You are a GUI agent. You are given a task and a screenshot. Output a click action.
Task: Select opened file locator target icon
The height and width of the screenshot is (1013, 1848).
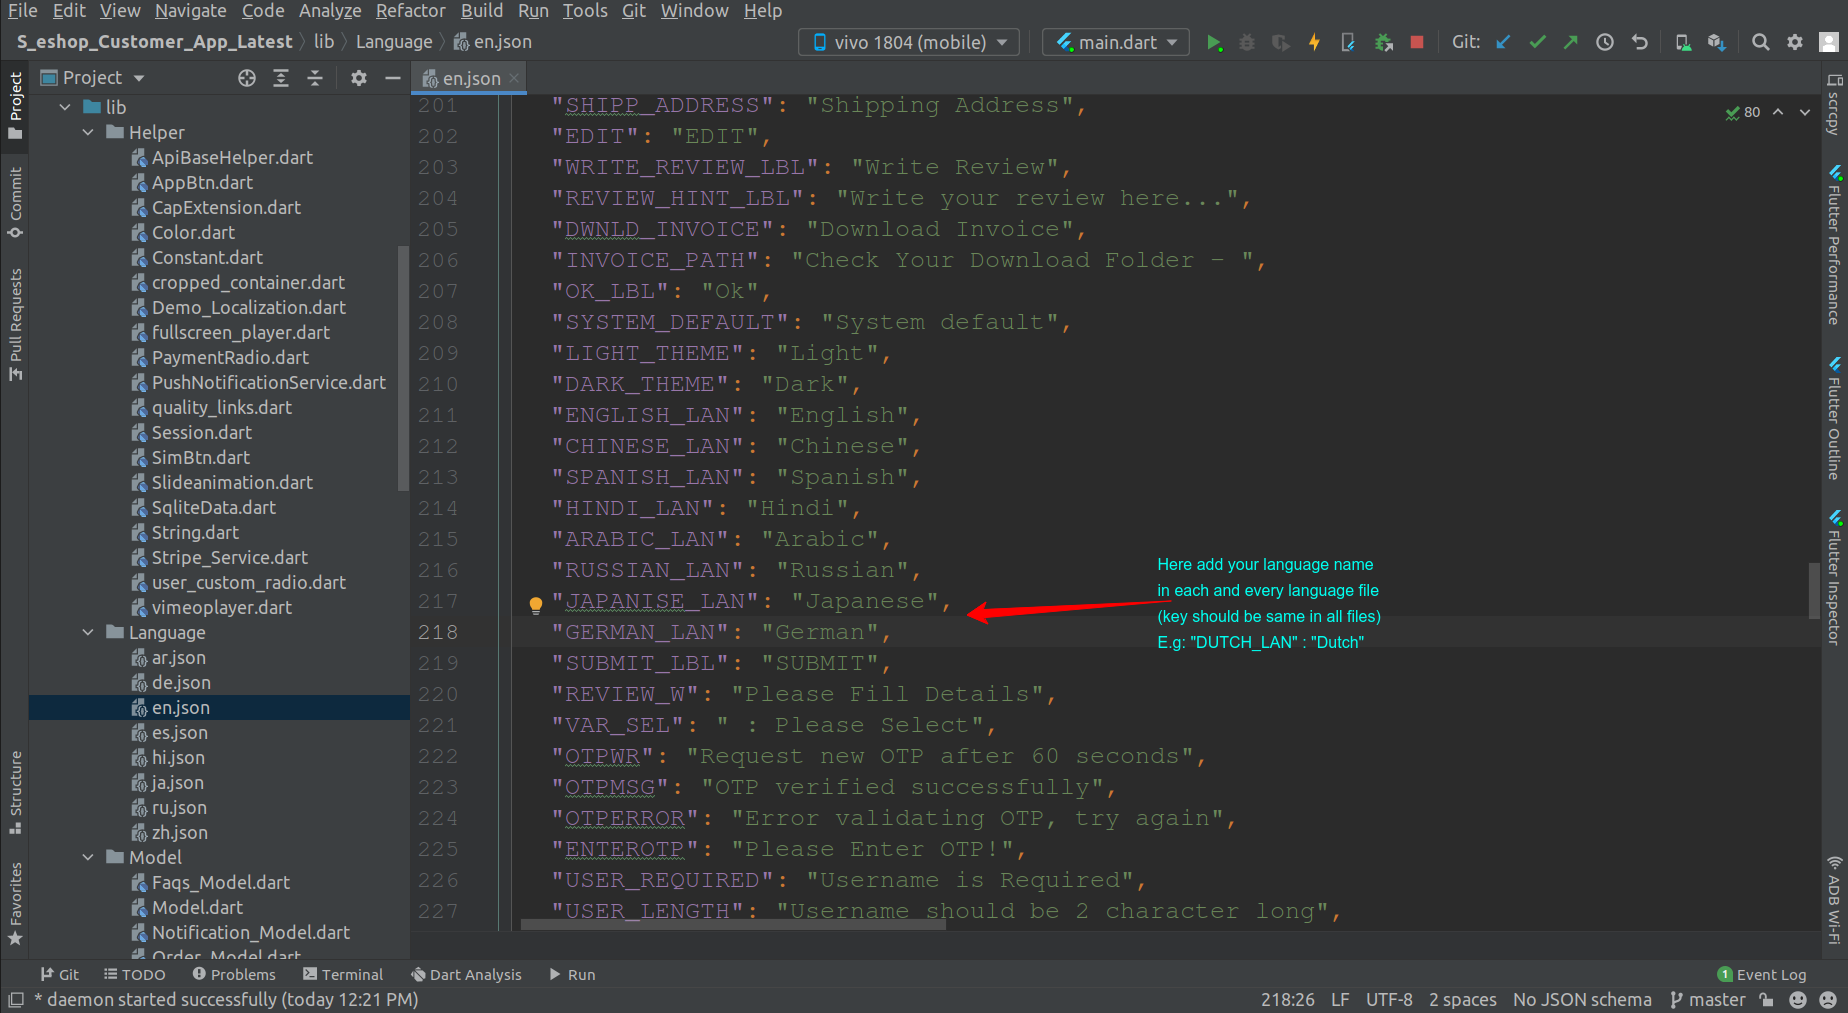pyautogui.click(x=247, y=78)
